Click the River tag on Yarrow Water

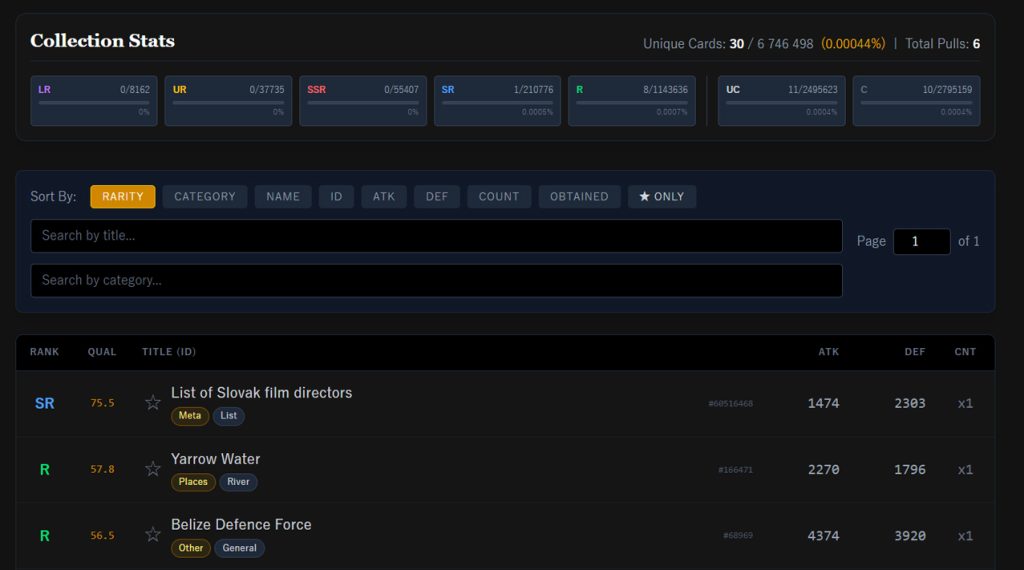238,482
